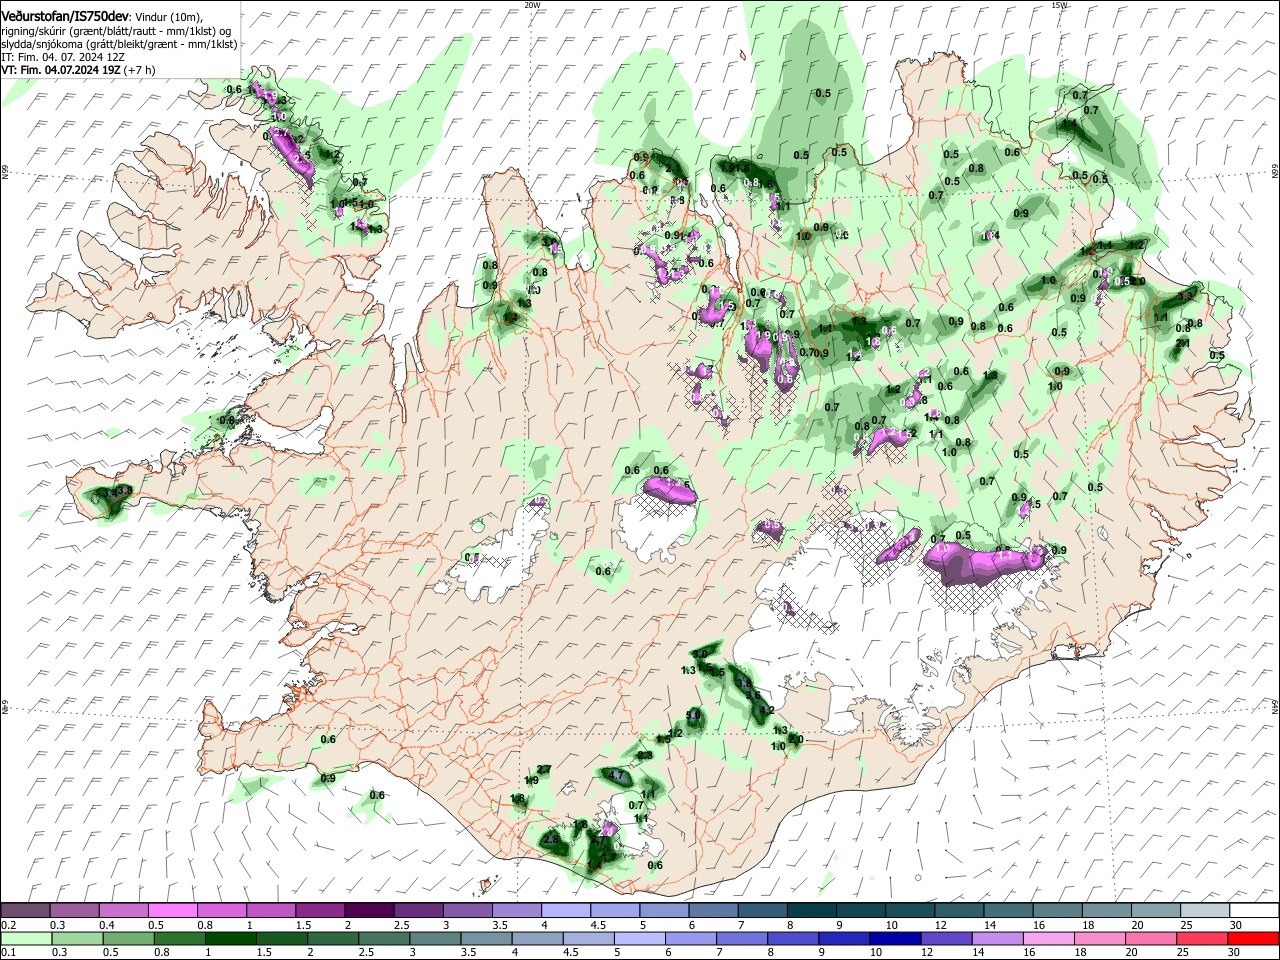Click the bright pink 0.5–0.8 swatch in upper legend
This screenshot has height=960, width=1280.
(172, 911)
